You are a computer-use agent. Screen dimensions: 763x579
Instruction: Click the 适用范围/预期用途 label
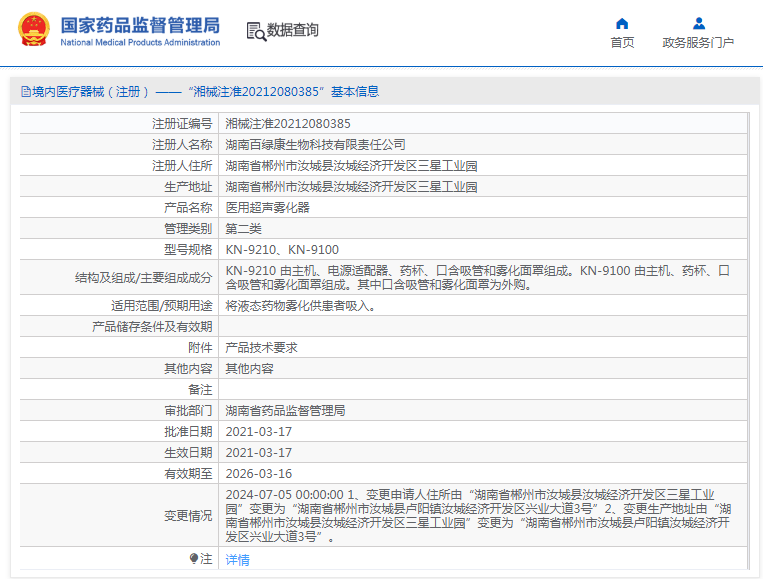(162, 306)
